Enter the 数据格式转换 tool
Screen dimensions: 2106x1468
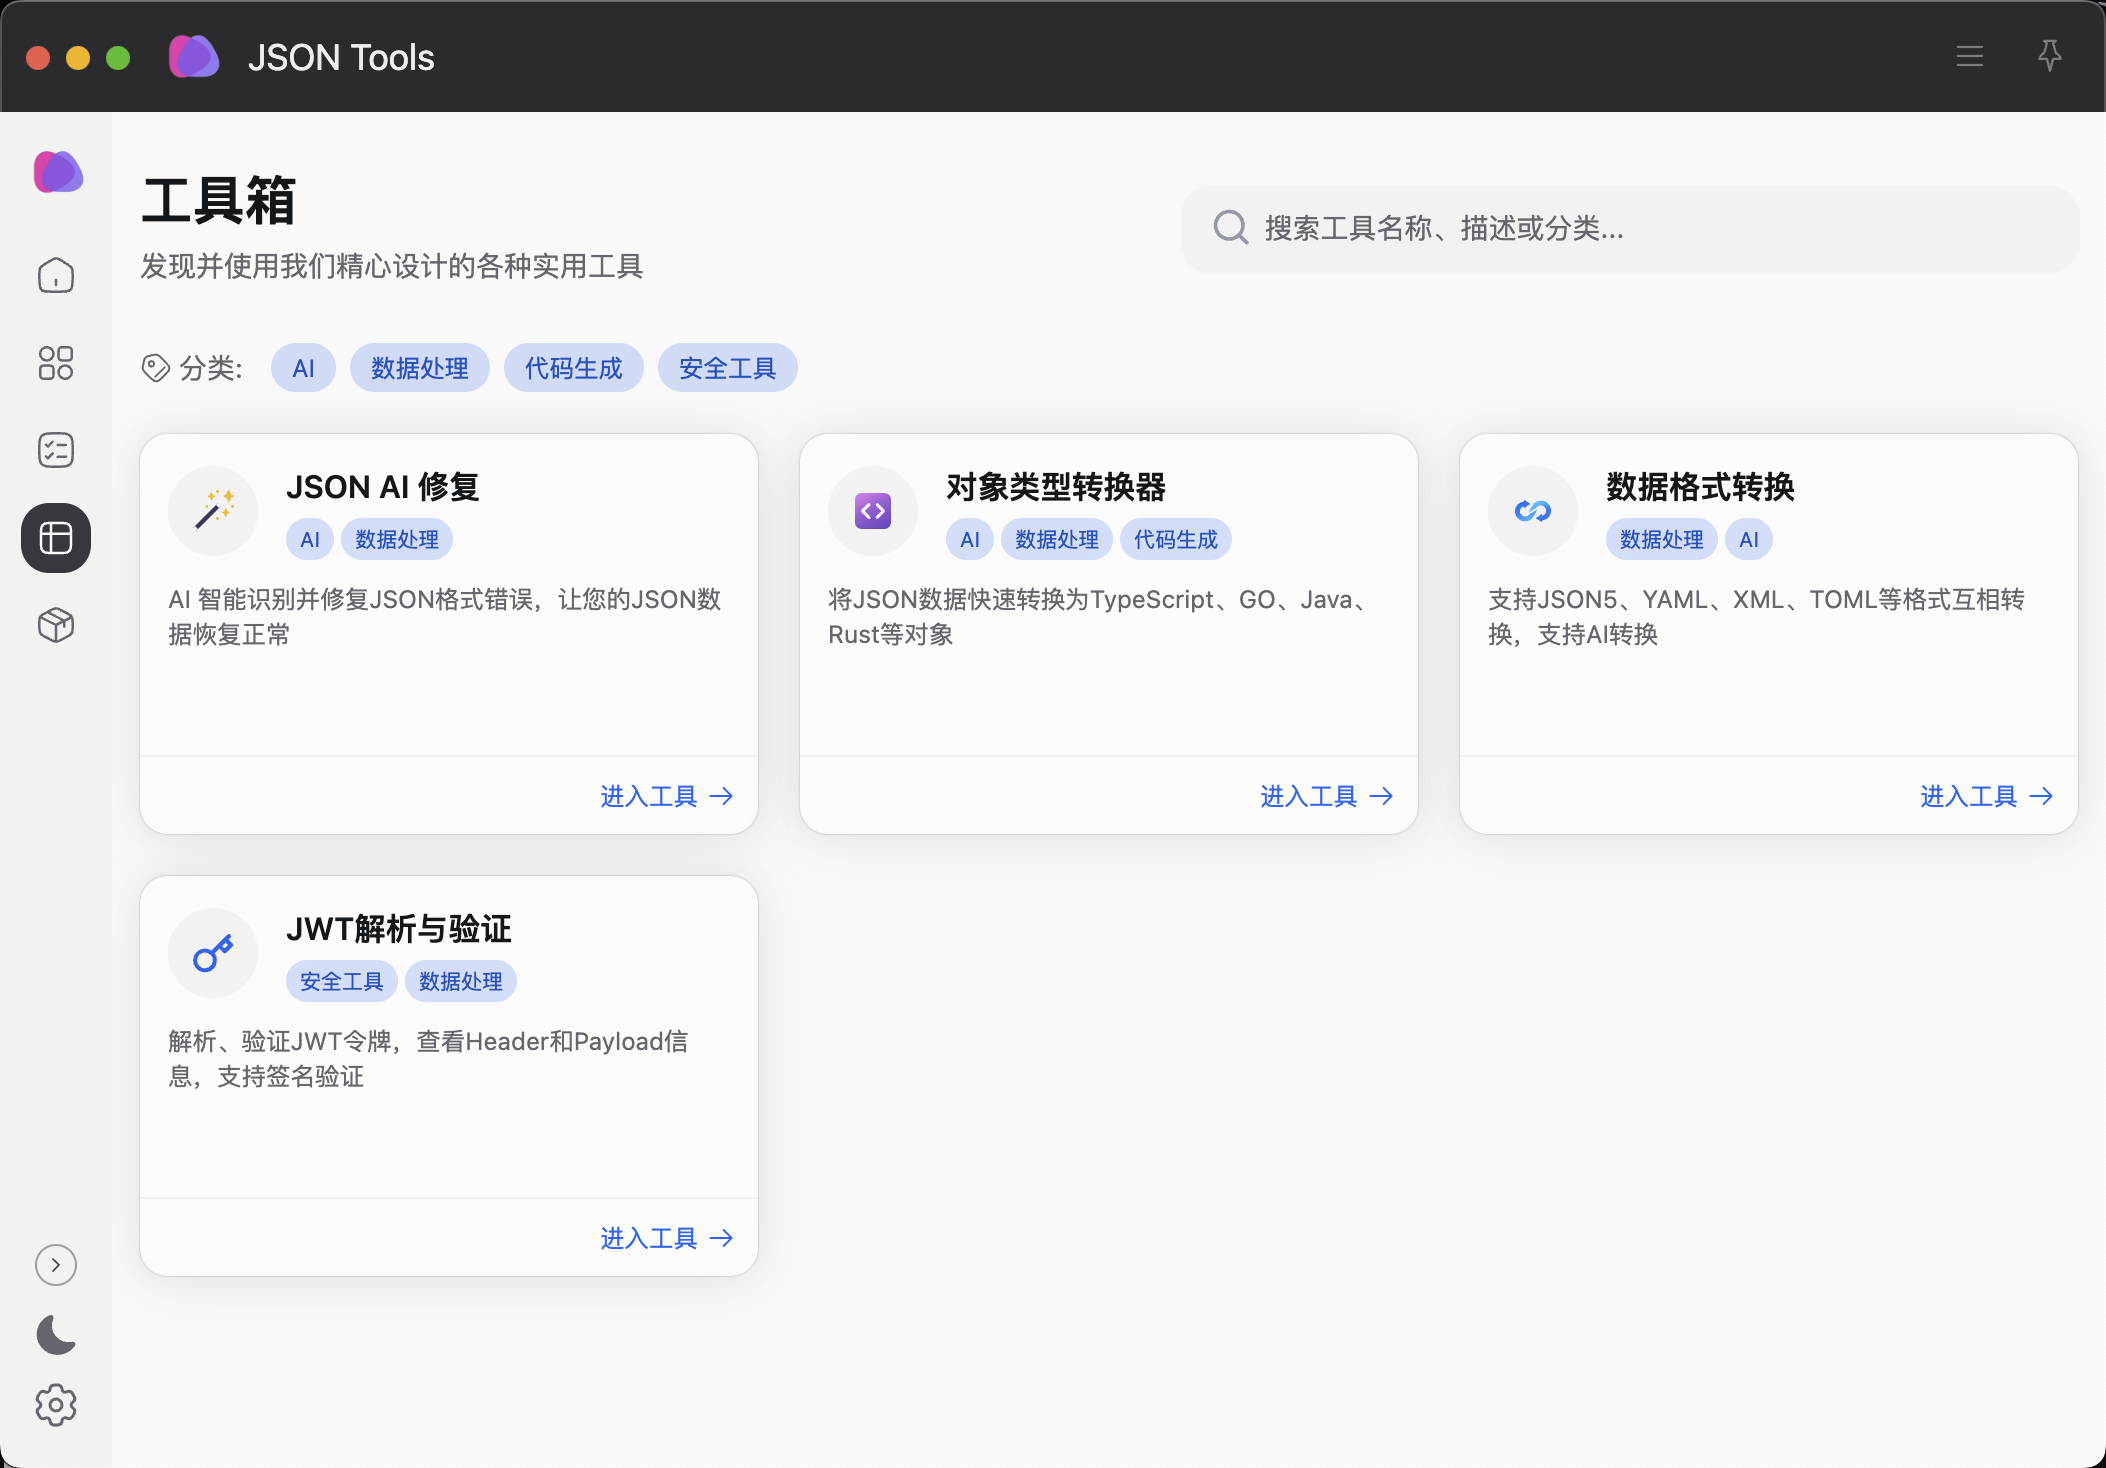(x=1986, y=796)
